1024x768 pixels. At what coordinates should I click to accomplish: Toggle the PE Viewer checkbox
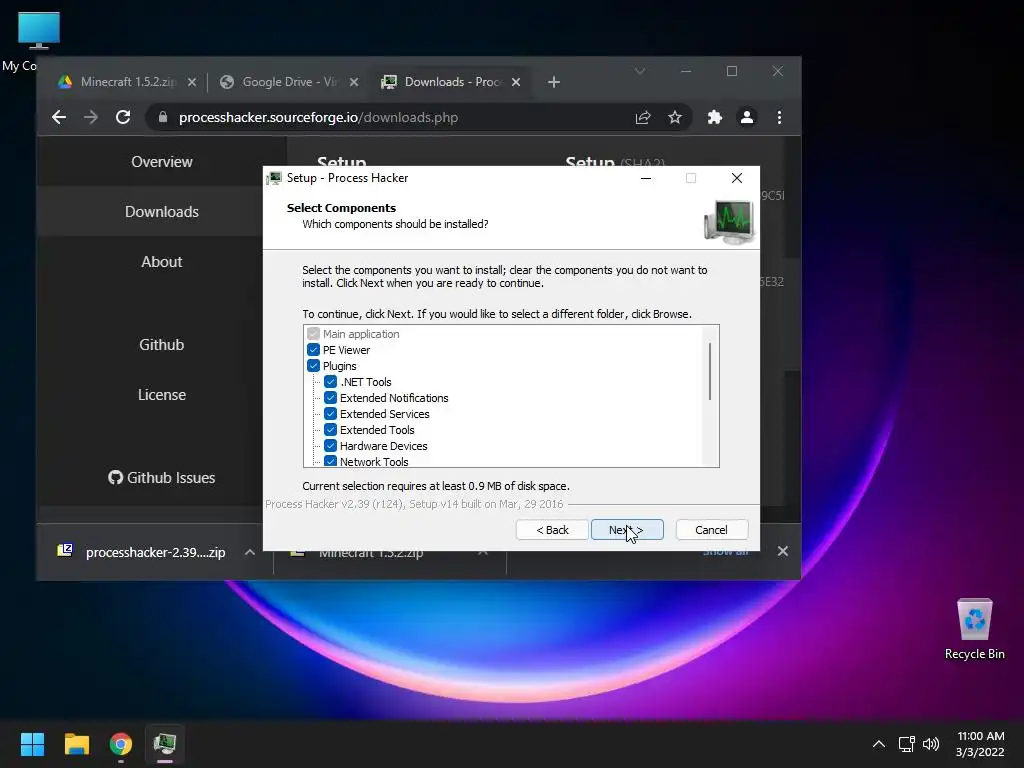[313, 350]
